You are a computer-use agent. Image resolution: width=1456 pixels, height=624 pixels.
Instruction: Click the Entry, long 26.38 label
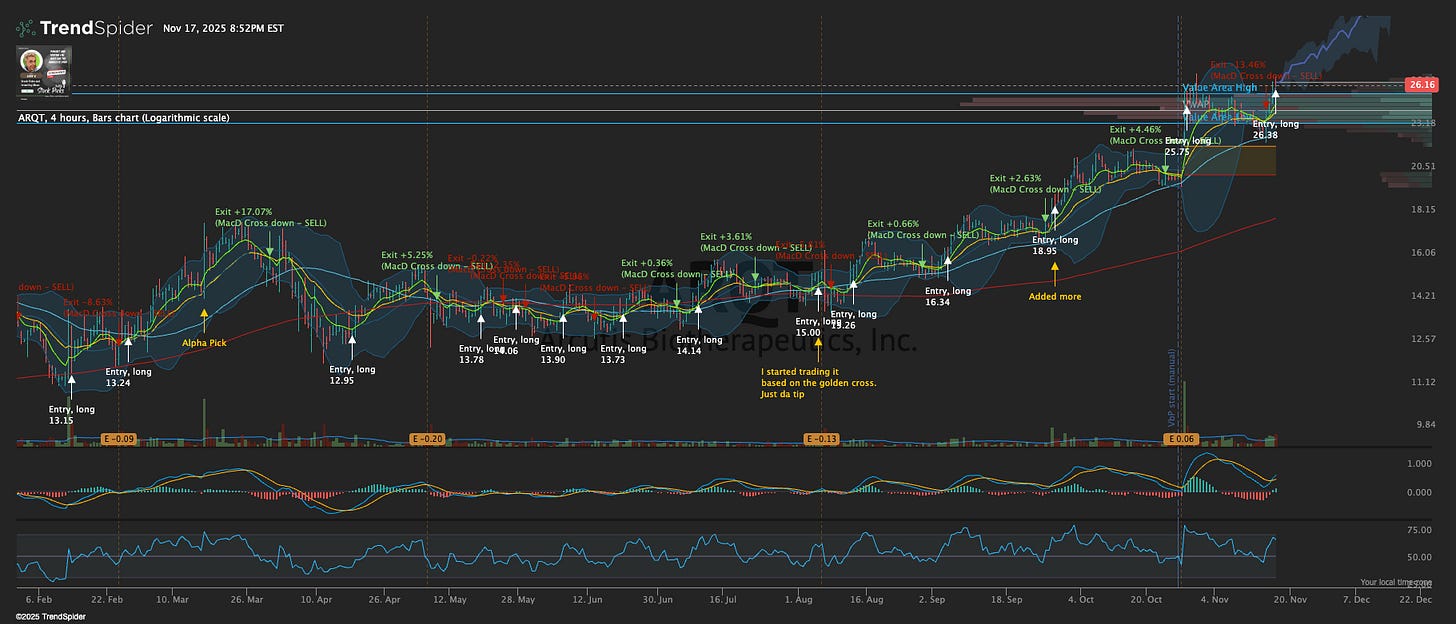[x=1275, y=129]
